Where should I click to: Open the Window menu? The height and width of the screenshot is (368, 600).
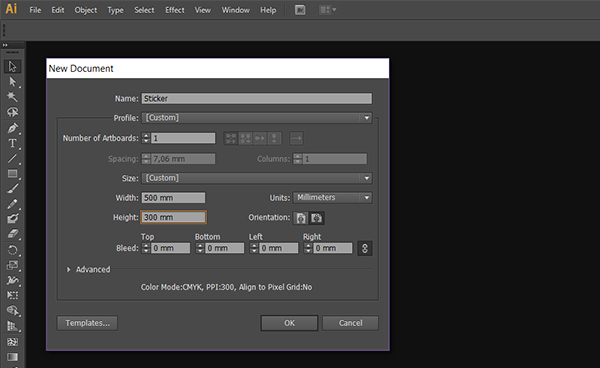(236, 10)
